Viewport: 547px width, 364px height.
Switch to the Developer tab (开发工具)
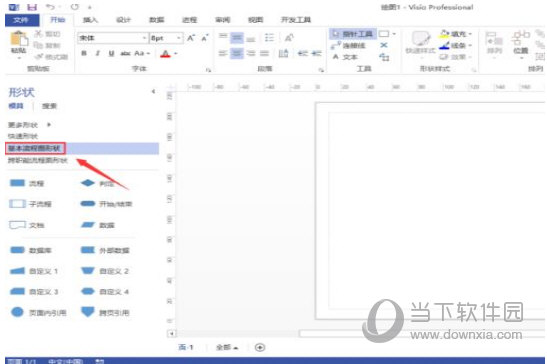point(296,20)
